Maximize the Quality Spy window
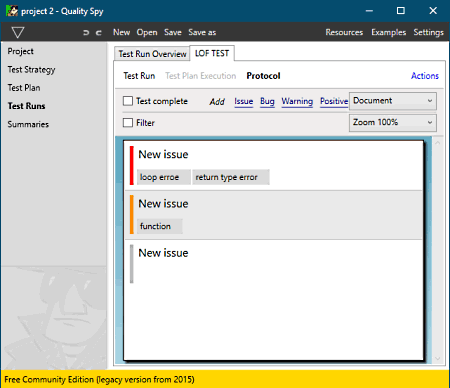Viewport: 450px width, 388px height. coord(401,11)
